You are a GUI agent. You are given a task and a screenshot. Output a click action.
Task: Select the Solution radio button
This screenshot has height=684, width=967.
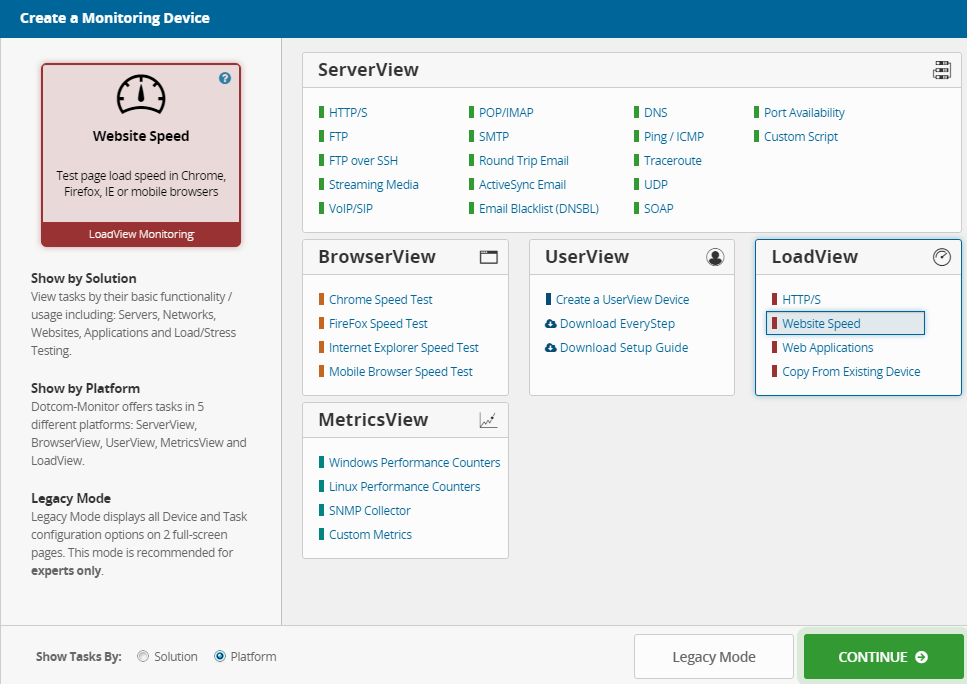[x=143, y=656]
